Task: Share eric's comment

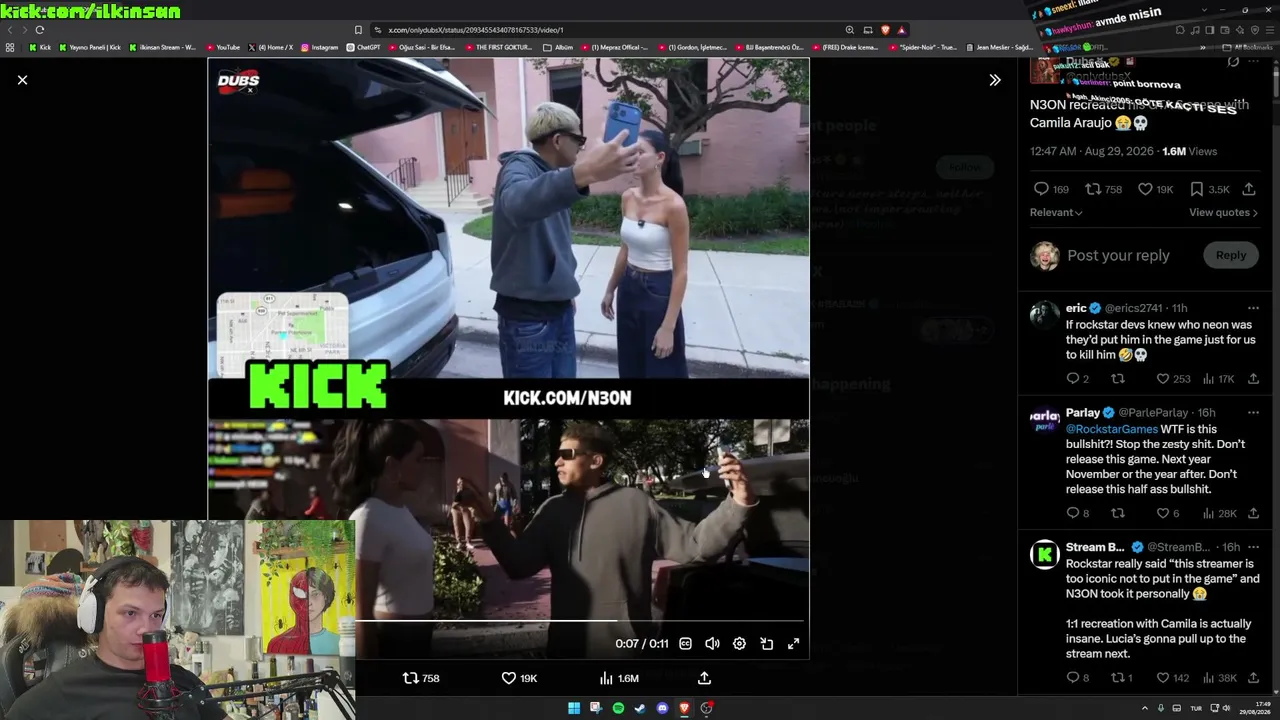Action: pyautogui.click(x=1253, y=379)
